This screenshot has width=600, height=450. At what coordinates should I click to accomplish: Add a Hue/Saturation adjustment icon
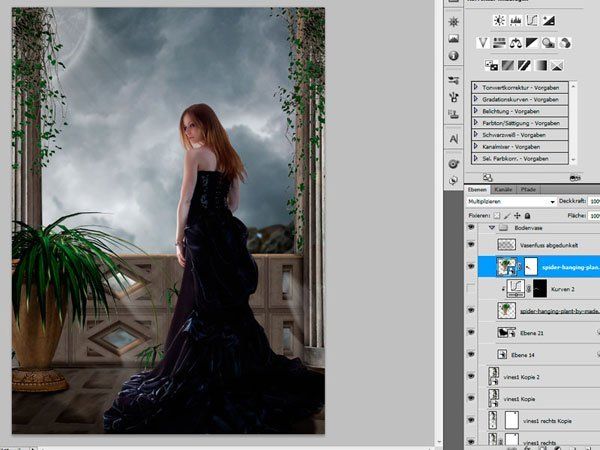499,42
